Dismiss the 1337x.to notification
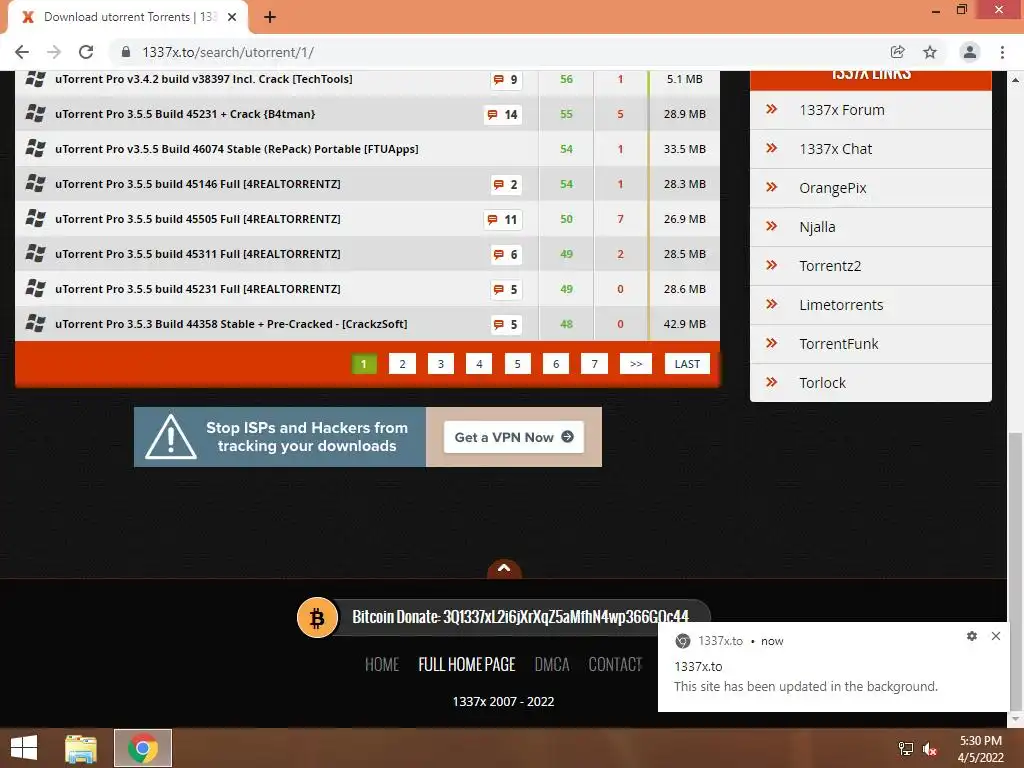This screenshot has width=1024, height=768. [995, 636]
